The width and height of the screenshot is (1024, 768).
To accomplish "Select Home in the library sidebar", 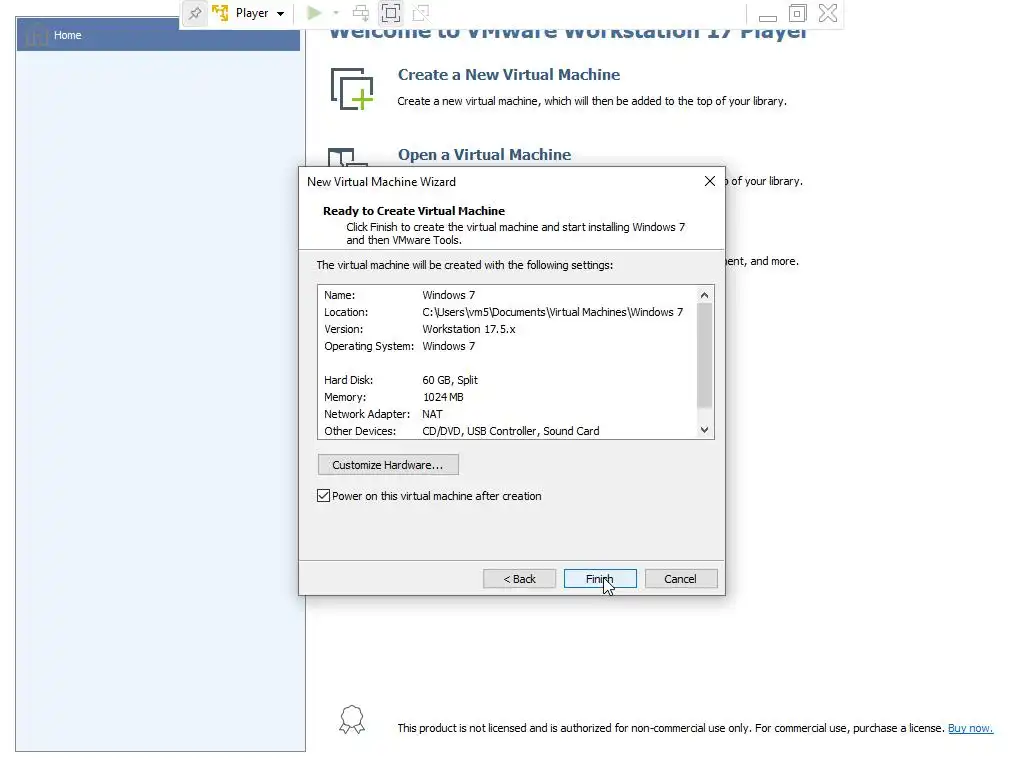I will point(158,35).
